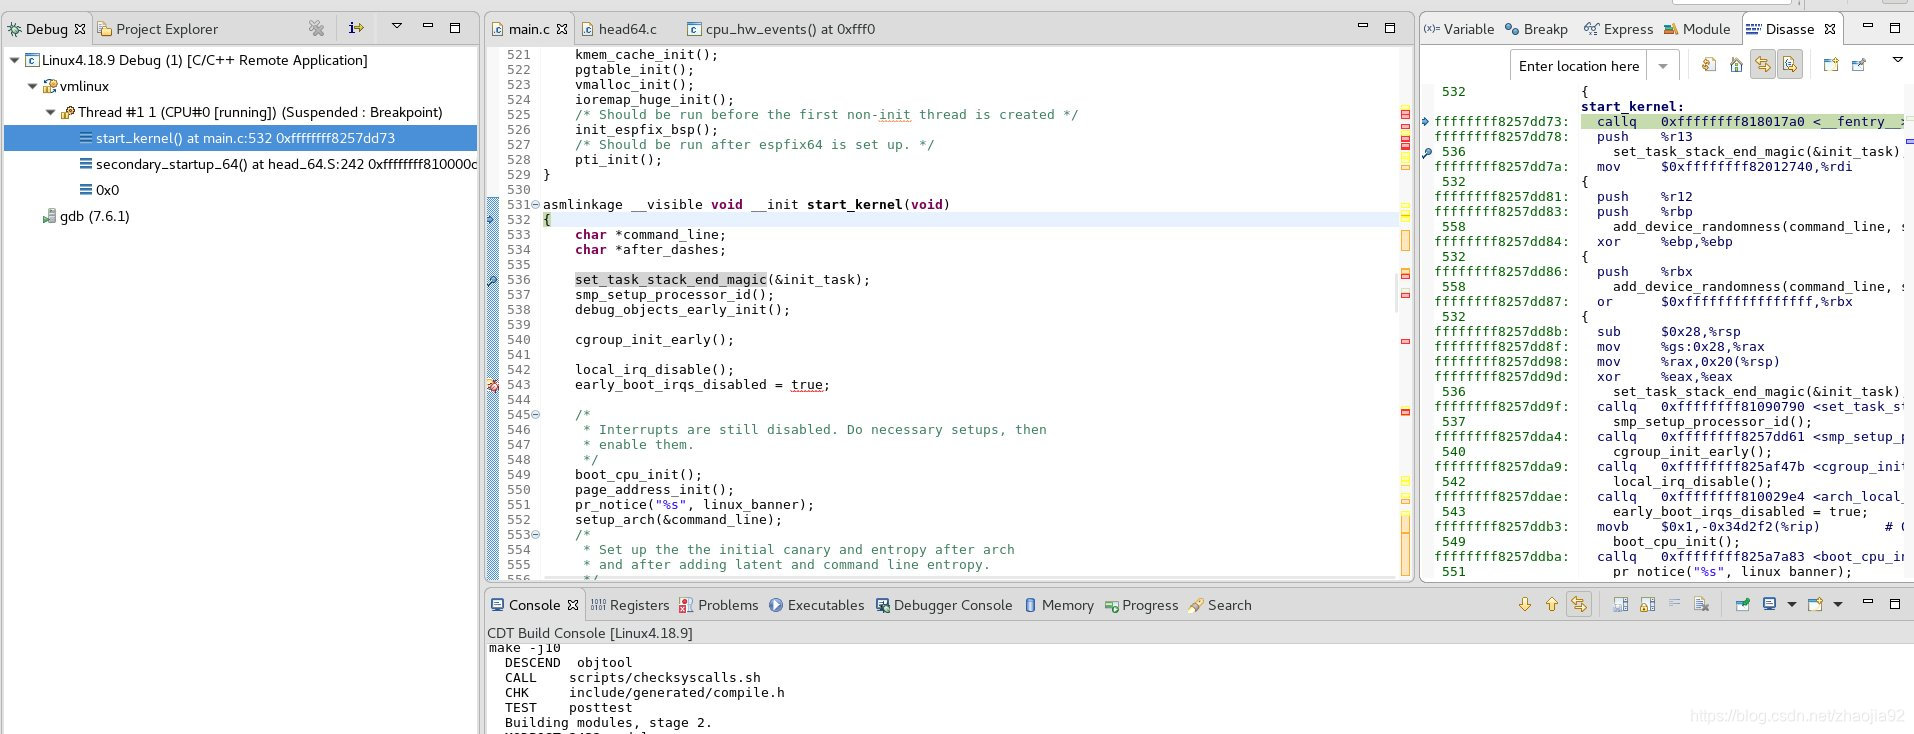Click the editor vertical scrollbar thumb
The width and height of the screenshot is (1914, 734).
click(1396, 292)
